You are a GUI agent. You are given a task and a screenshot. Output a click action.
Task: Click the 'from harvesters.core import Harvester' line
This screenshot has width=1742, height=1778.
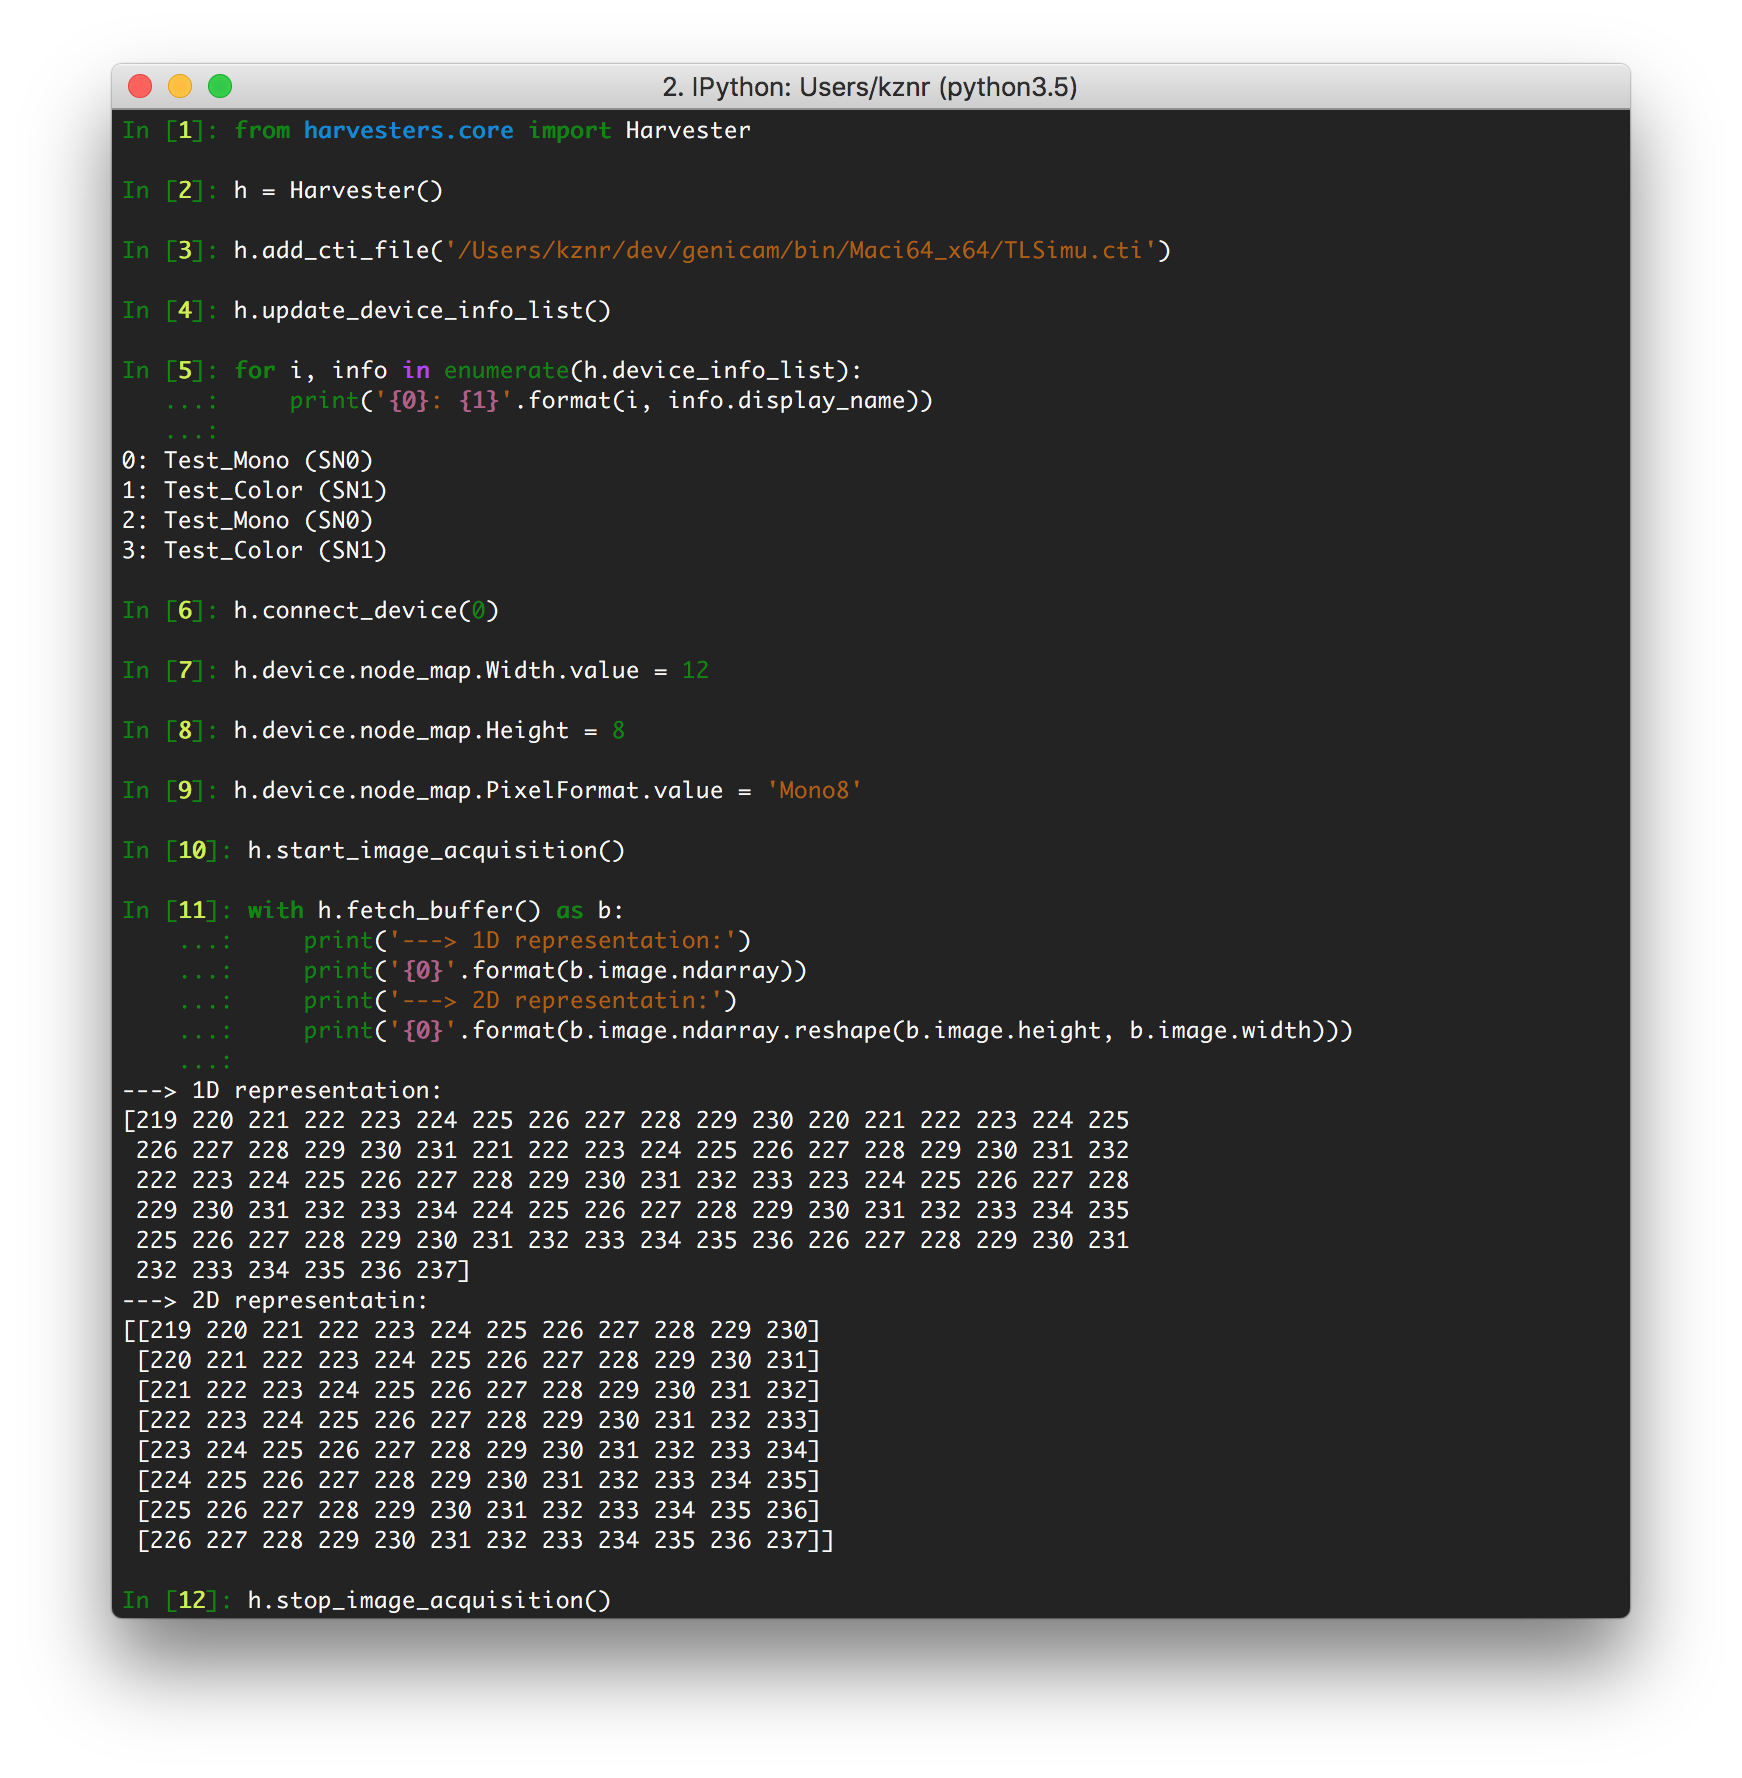[492, 131]
